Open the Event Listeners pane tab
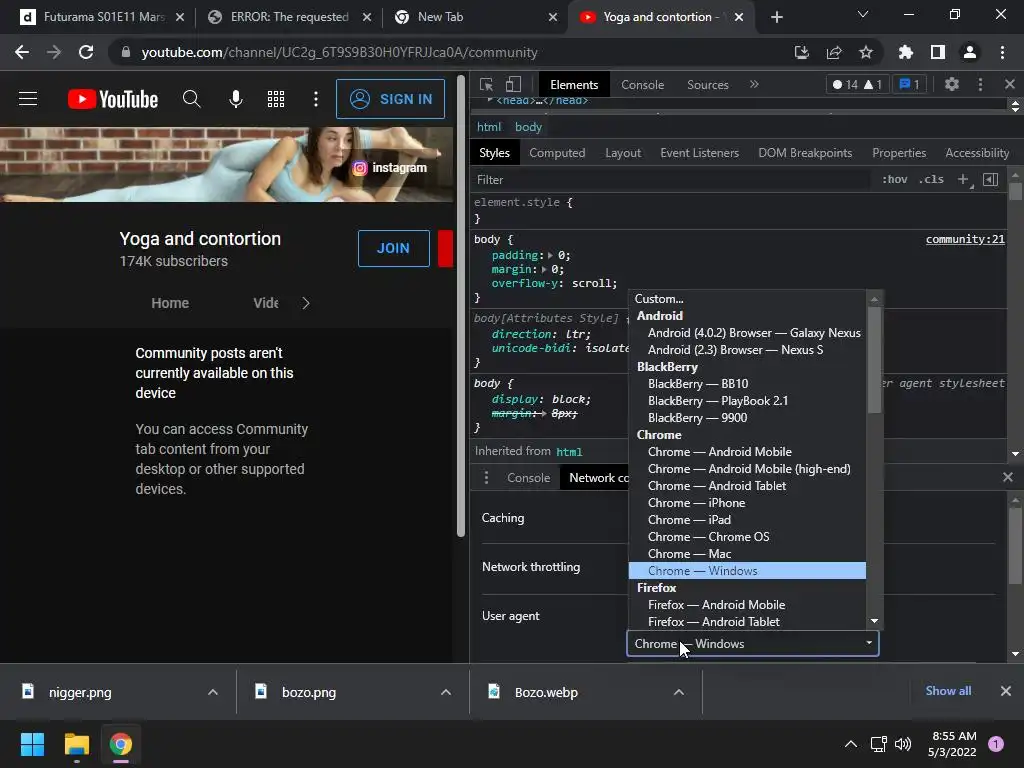Viewport: 1024px width, 768px height. pos(699,153)
